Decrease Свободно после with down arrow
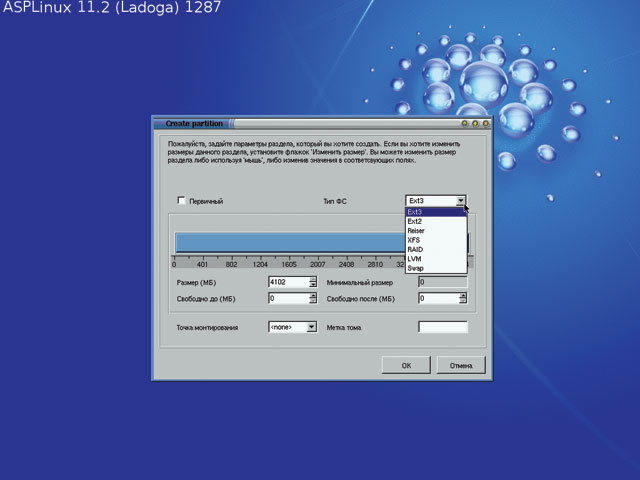Image resolution: width=640 pixels, height=480 pixels. pos(463,301)
